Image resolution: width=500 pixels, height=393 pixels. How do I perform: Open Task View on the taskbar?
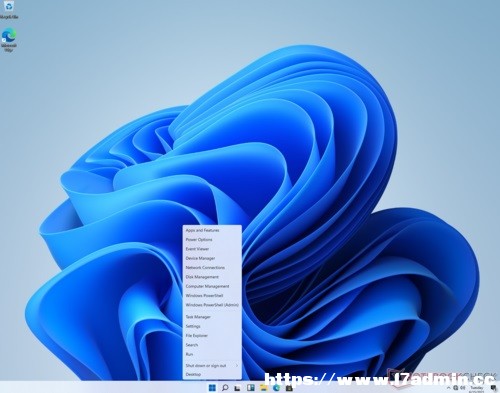click(237, 388)
